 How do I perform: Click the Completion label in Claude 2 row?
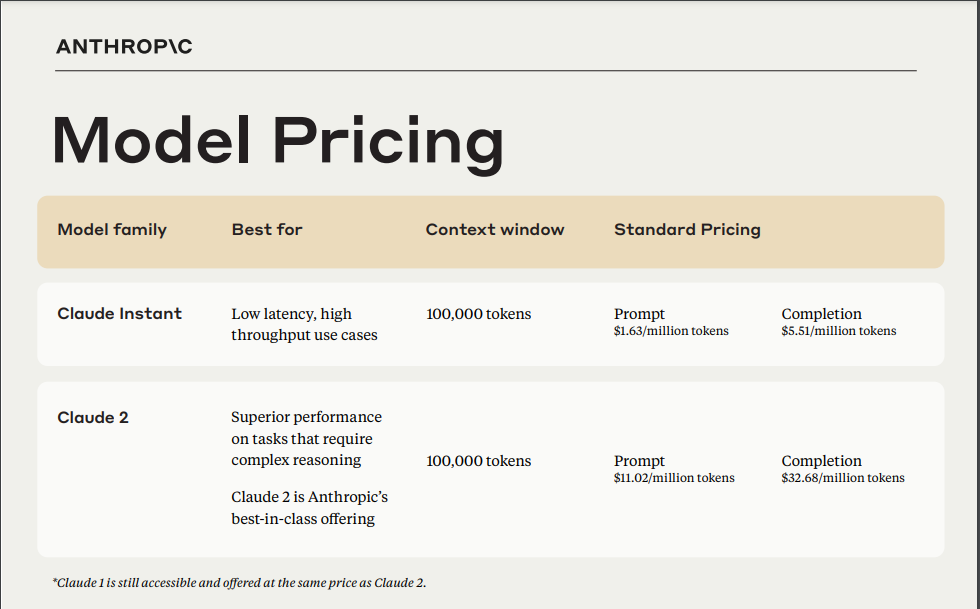coord(821,461)
